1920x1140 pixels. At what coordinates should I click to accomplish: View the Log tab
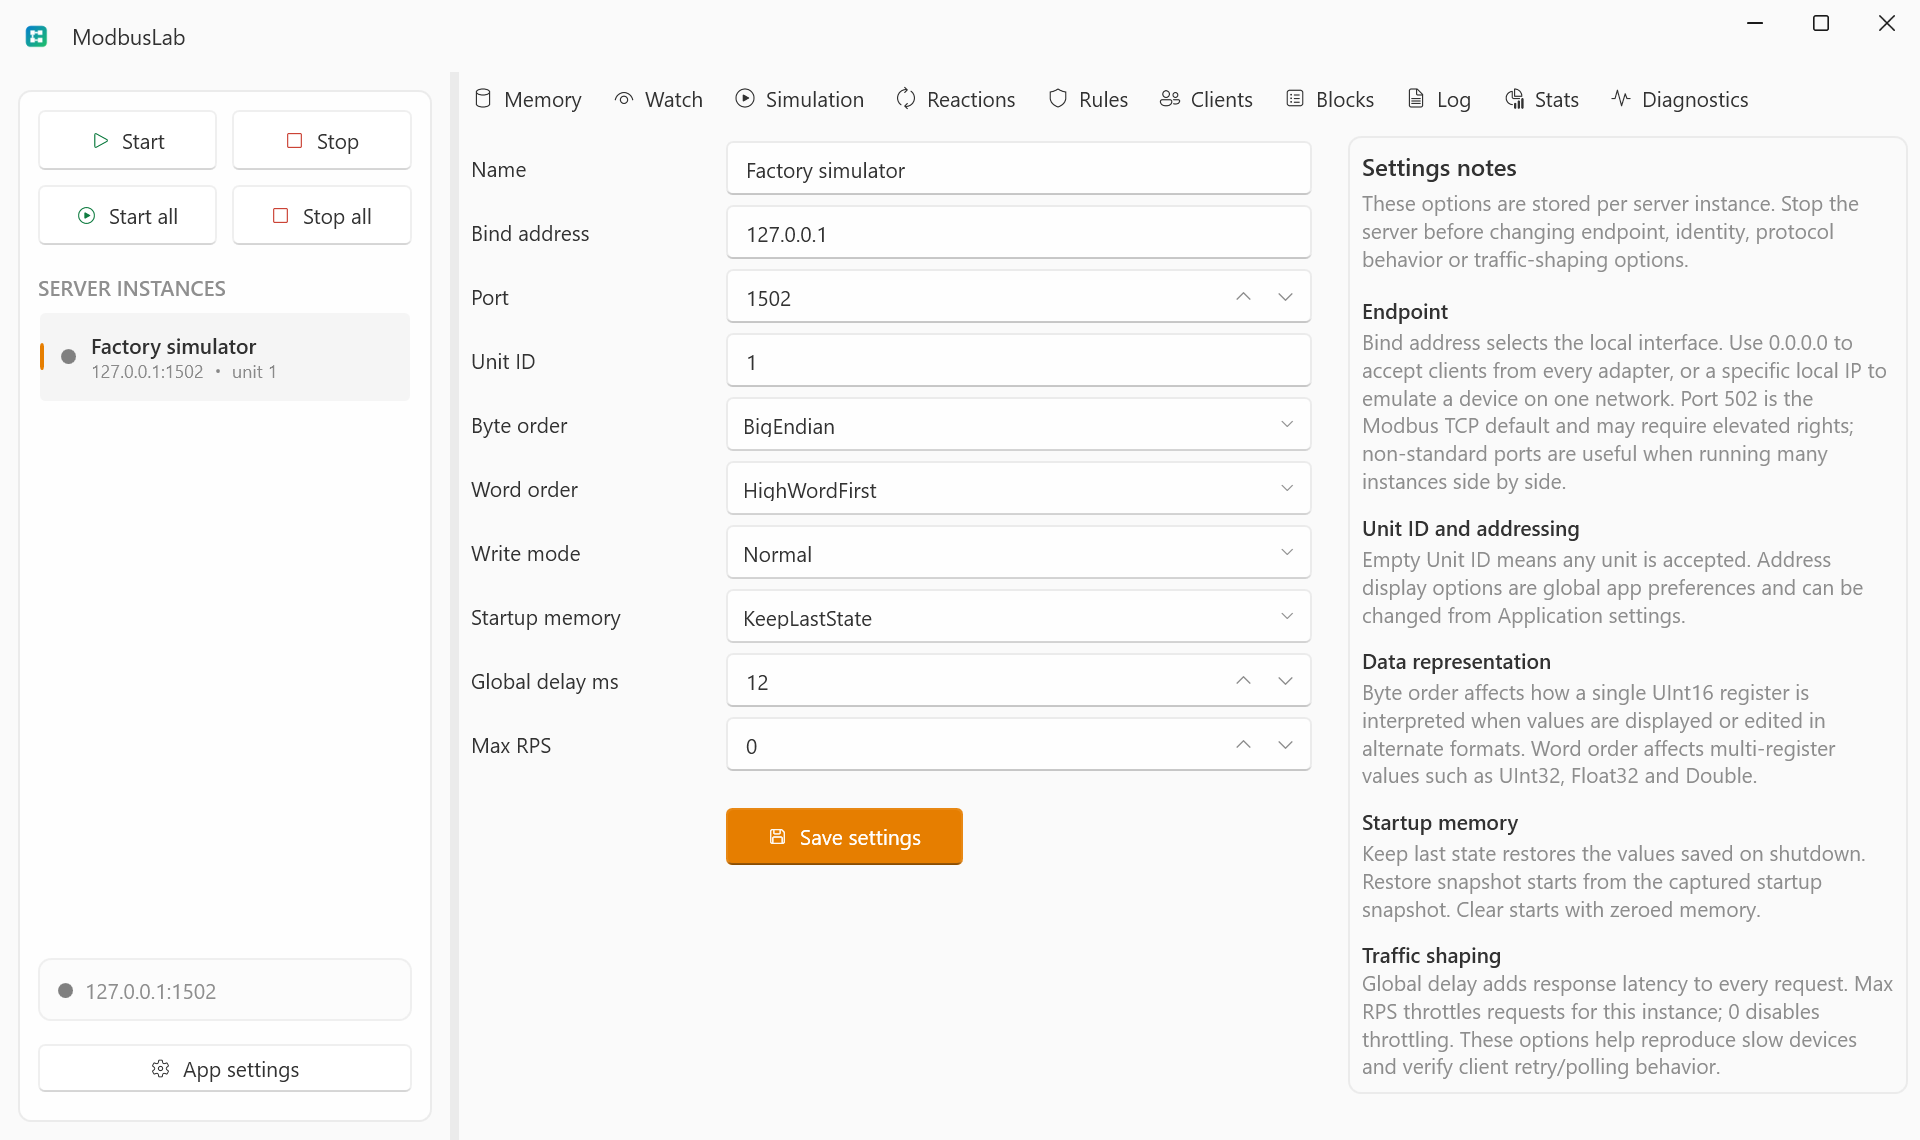(x=1439, y=99)
